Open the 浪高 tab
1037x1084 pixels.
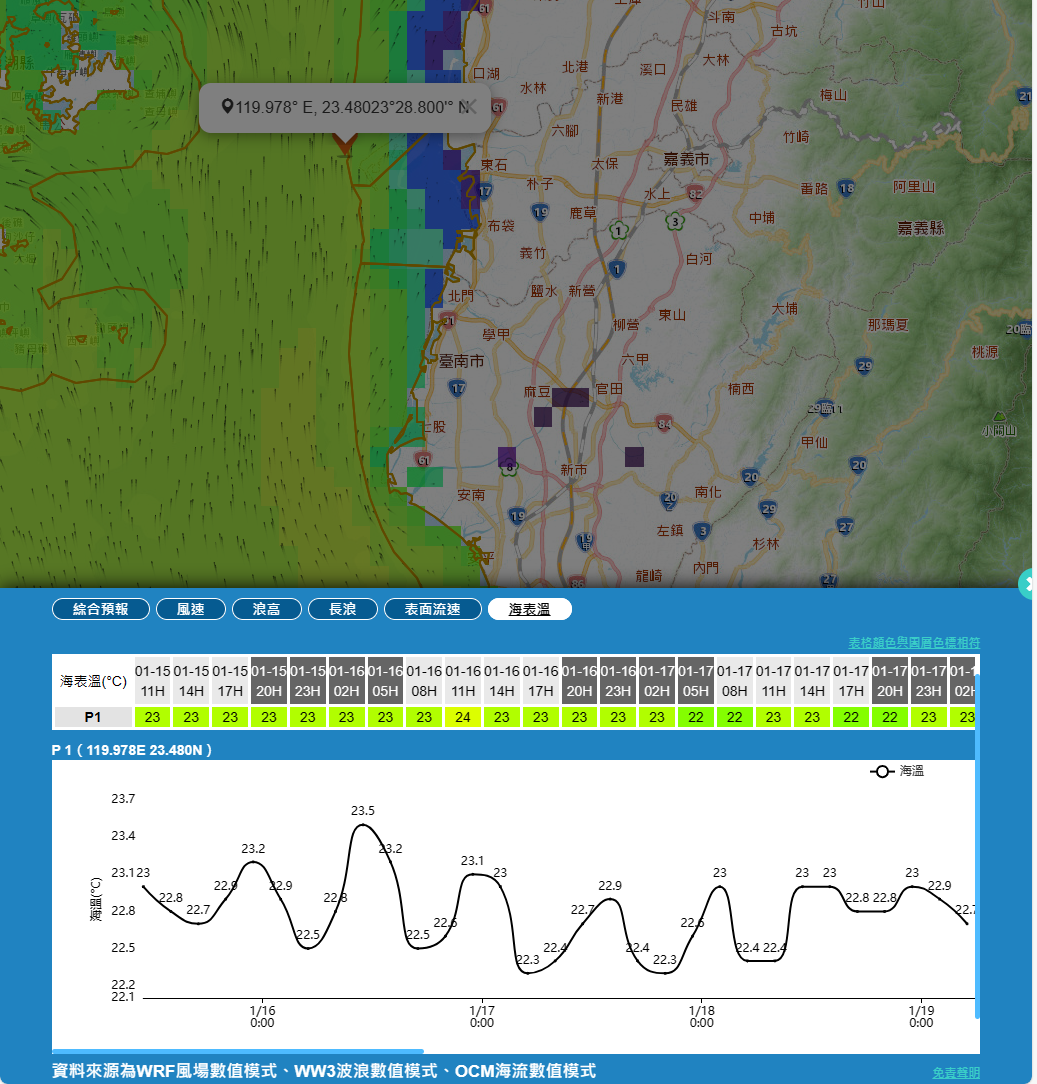click(x=266, y=609)
